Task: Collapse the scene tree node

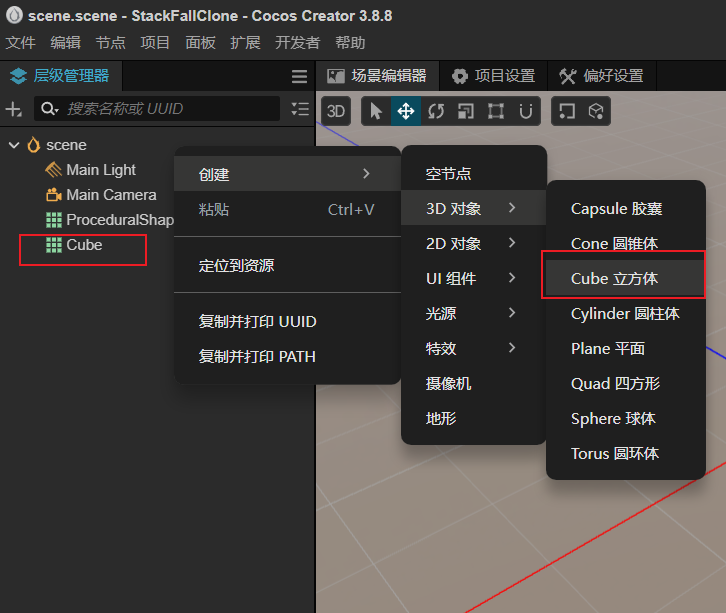Action: (x=14, y=145)
